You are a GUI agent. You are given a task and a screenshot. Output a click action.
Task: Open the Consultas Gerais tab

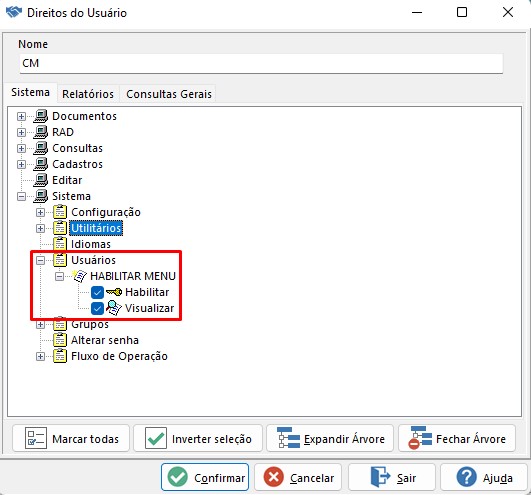(x=169, y=94)
